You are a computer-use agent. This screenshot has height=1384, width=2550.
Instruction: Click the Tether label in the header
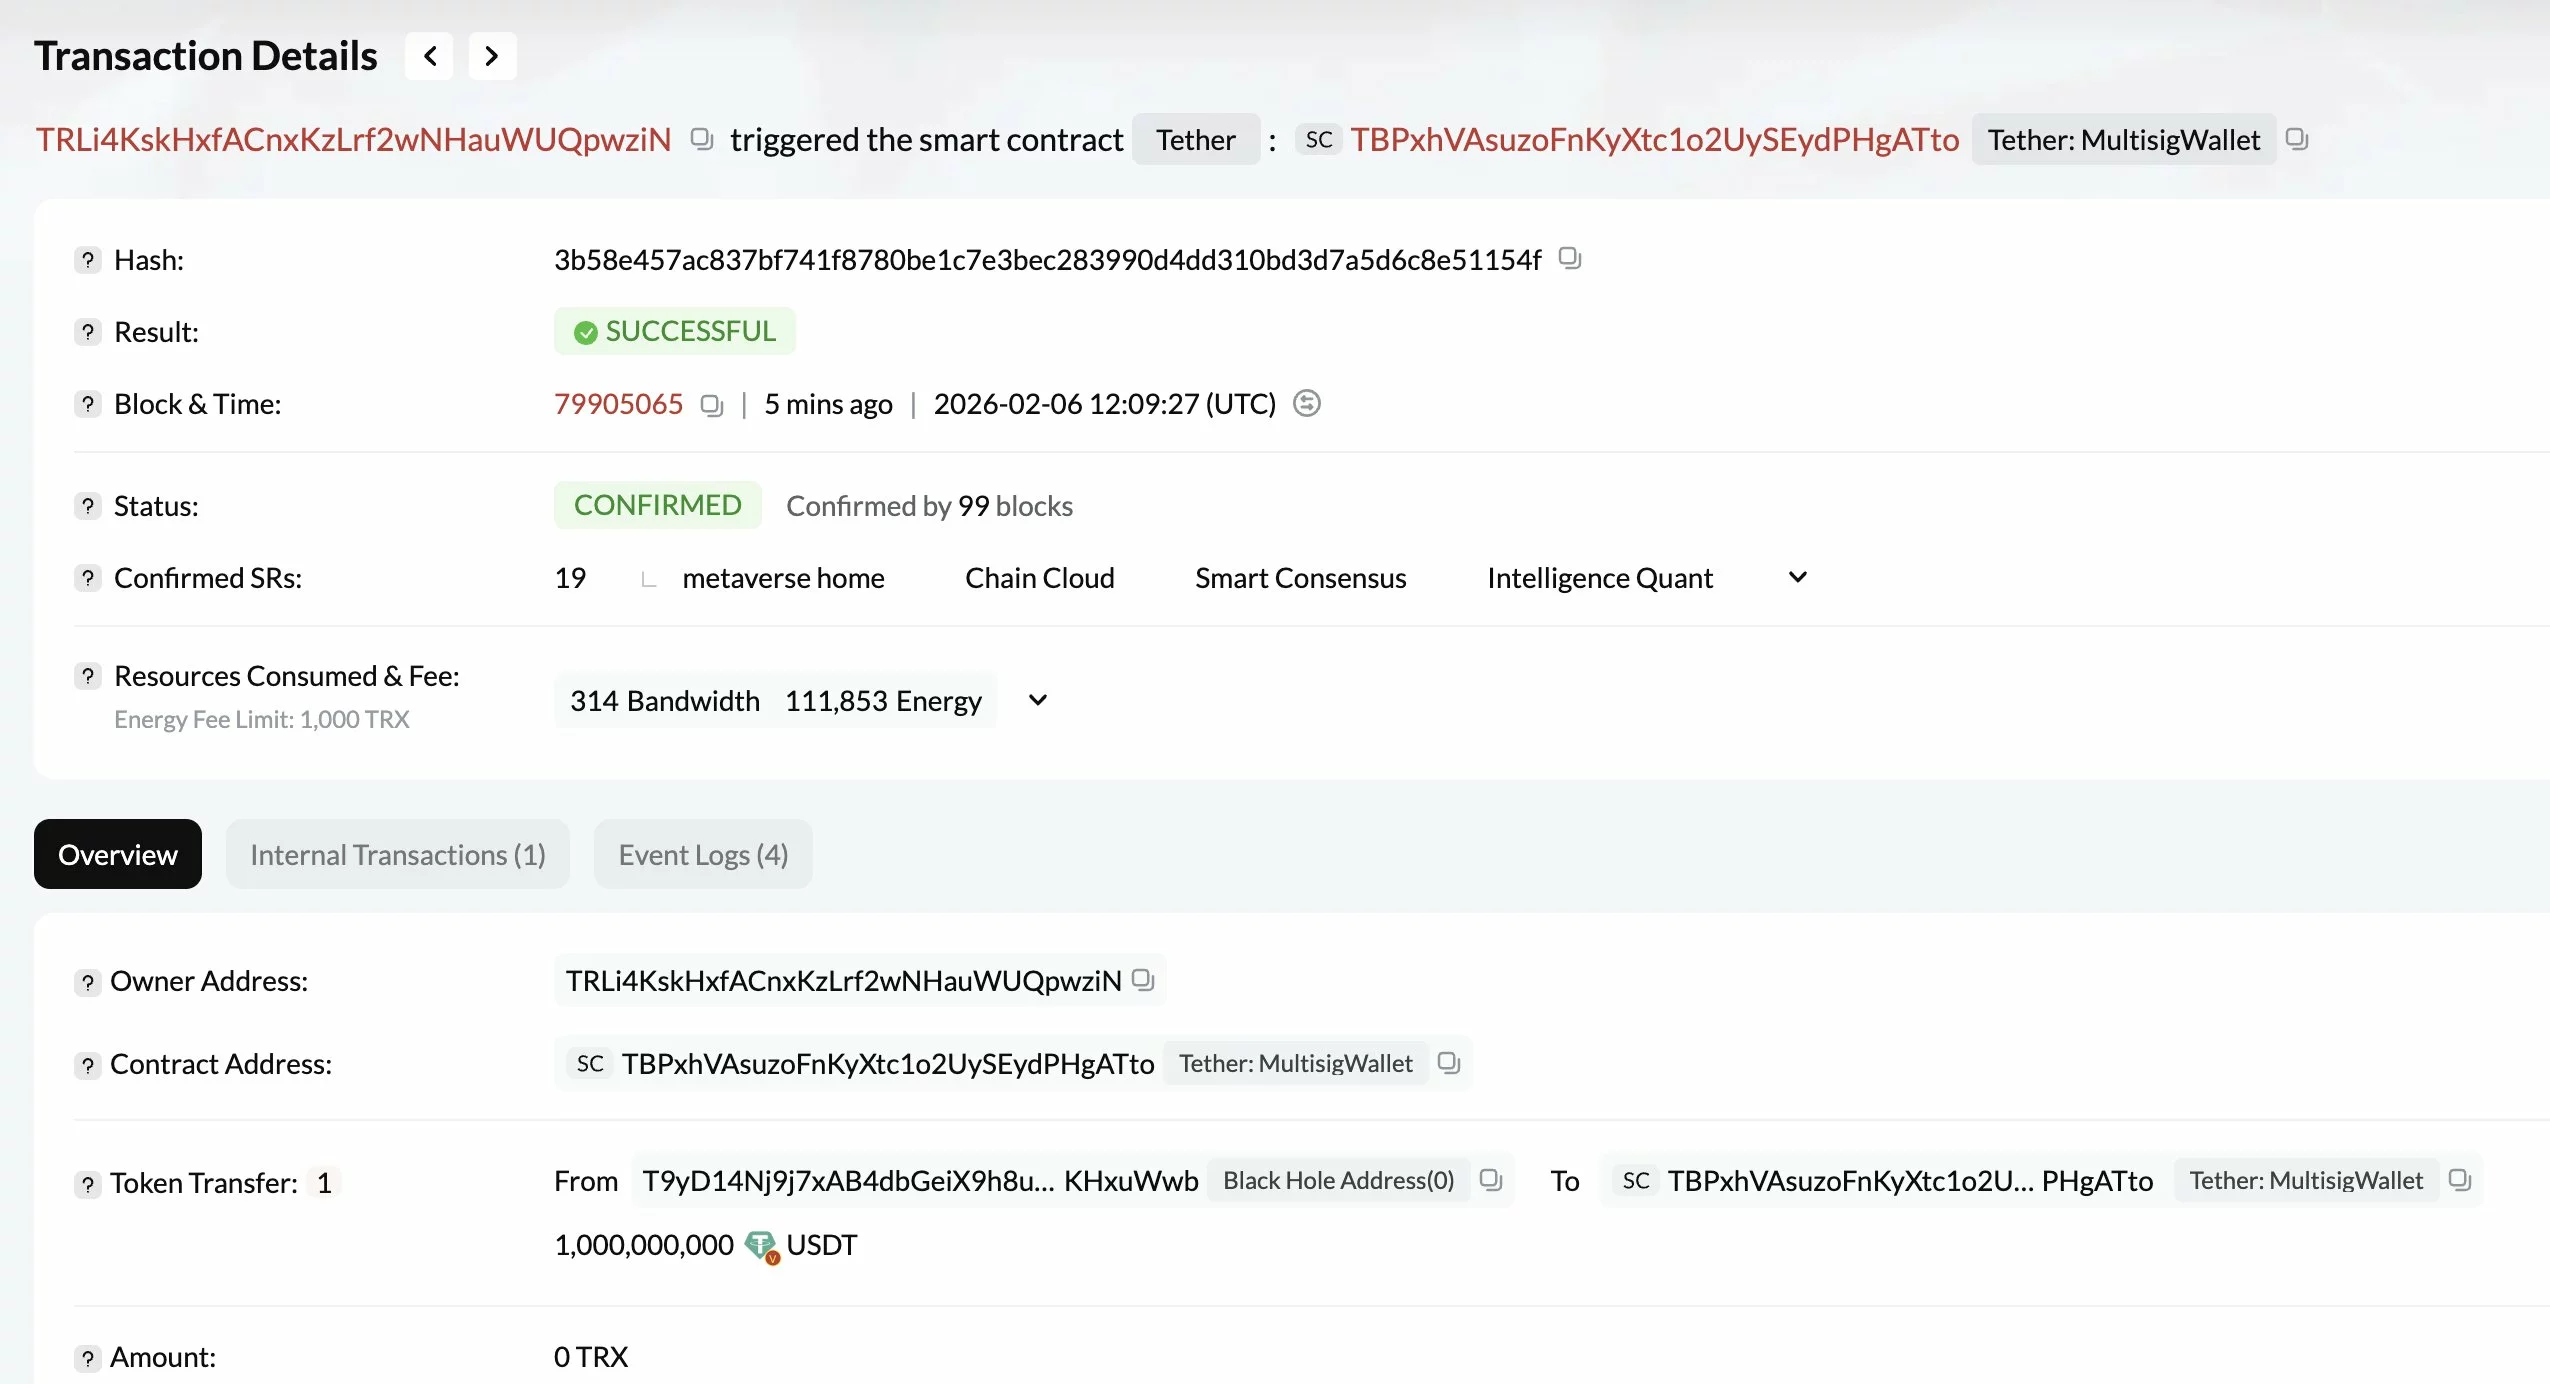click(1195, 139)
